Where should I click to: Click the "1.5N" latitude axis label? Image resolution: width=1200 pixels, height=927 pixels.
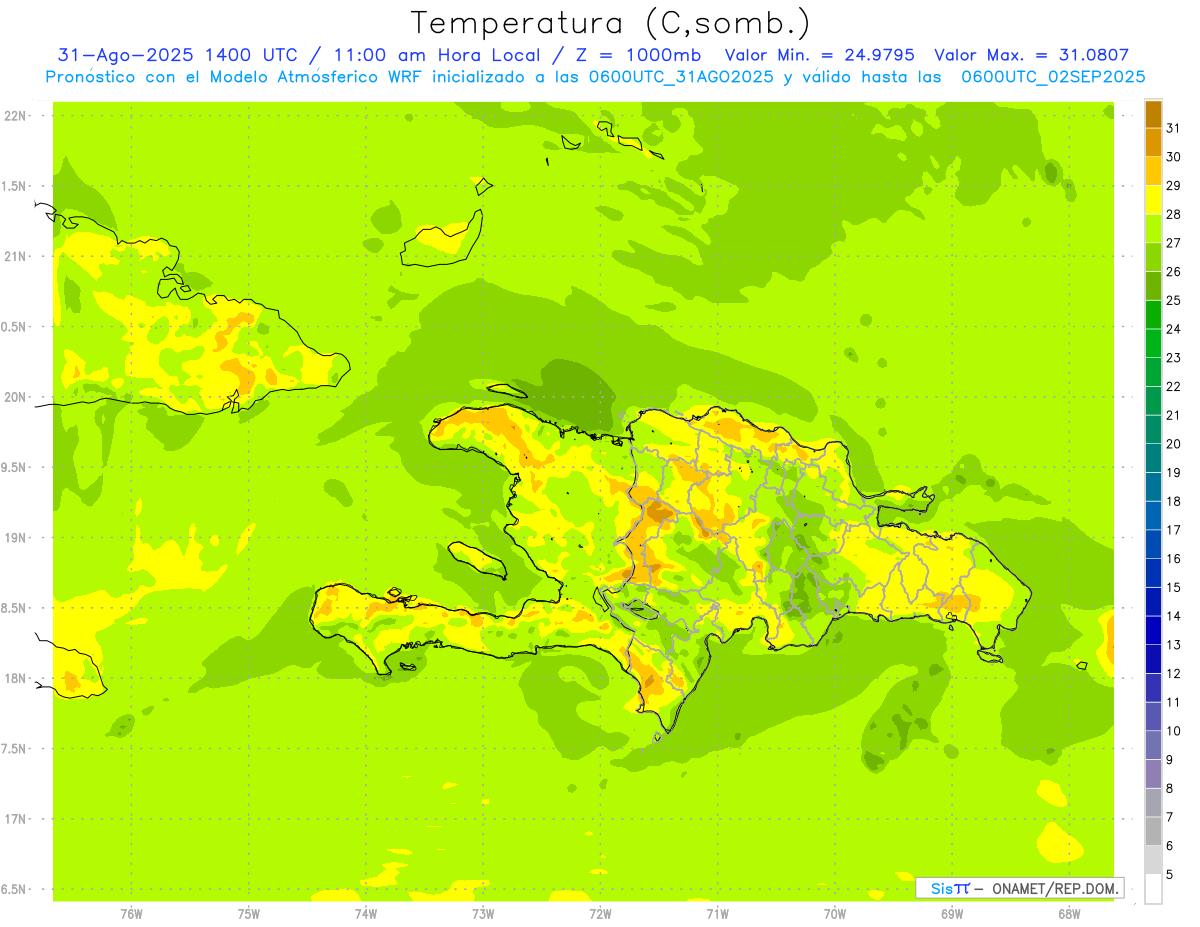coord(16,186)
